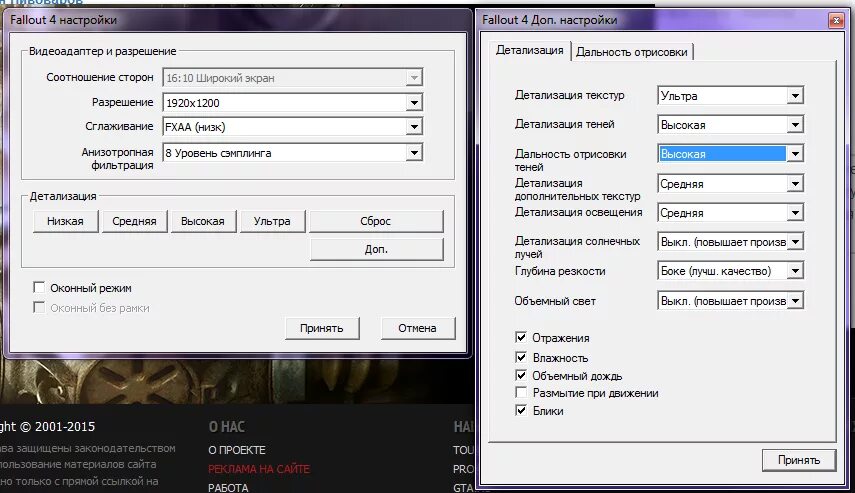The image size is (855, 493).
Task: Expand Детализация дополнительных текстур dropdown
Action: pos(730,184)
